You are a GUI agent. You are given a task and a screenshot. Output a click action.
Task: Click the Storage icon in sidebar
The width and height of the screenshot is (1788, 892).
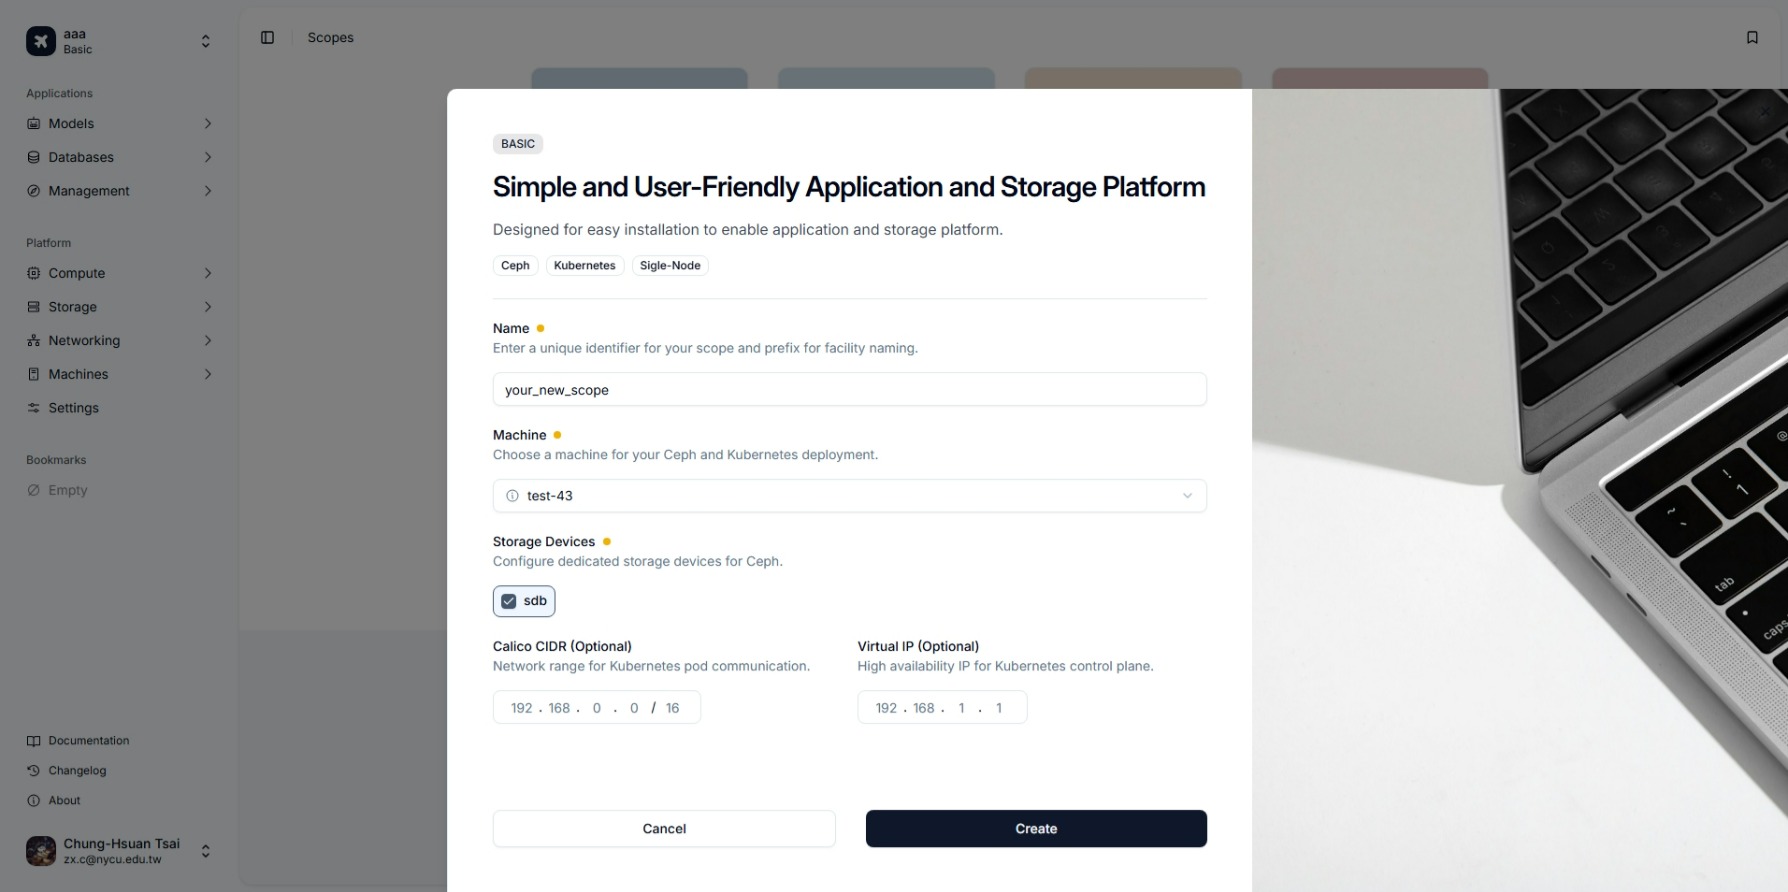[x=34, y=307]
